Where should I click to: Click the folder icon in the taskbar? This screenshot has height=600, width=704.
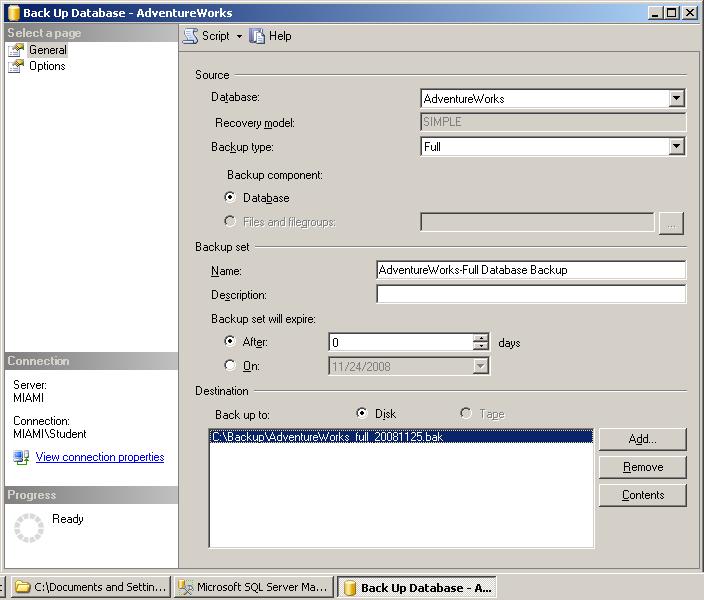[x=22, y=587]
